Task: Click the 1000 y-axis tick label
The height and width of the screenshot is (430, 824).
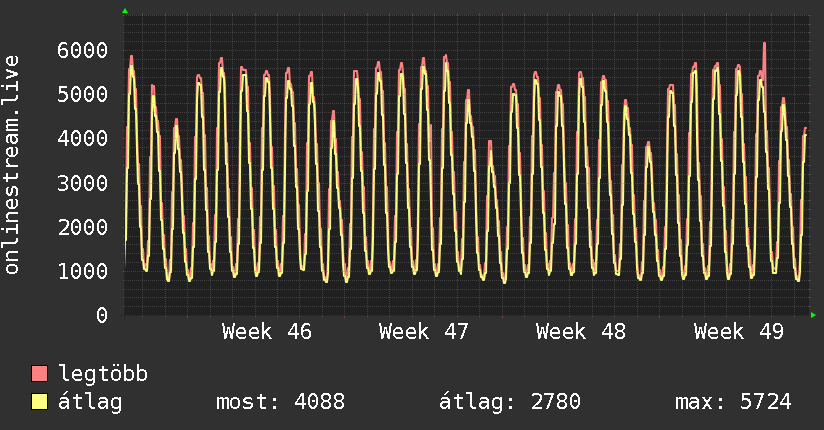Action: pos(83,271)
